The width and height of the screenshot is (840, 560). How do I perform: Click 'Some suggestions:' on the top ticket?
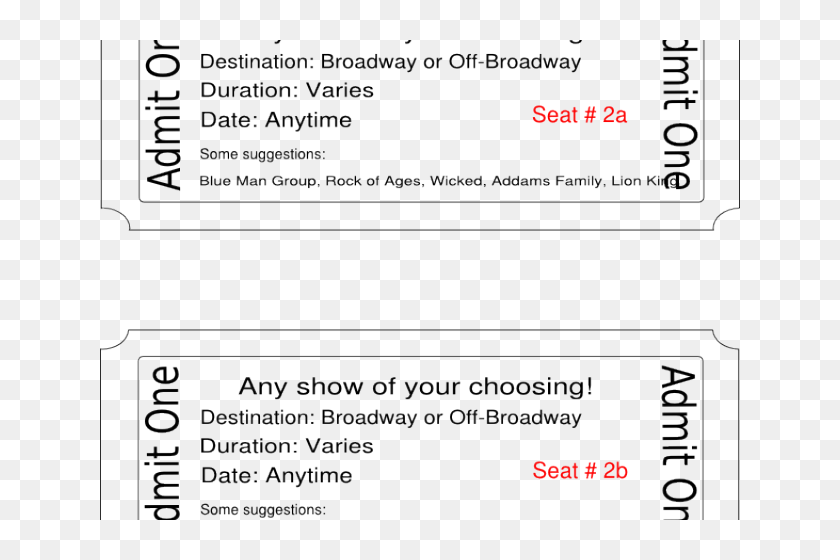coord(262,154)
